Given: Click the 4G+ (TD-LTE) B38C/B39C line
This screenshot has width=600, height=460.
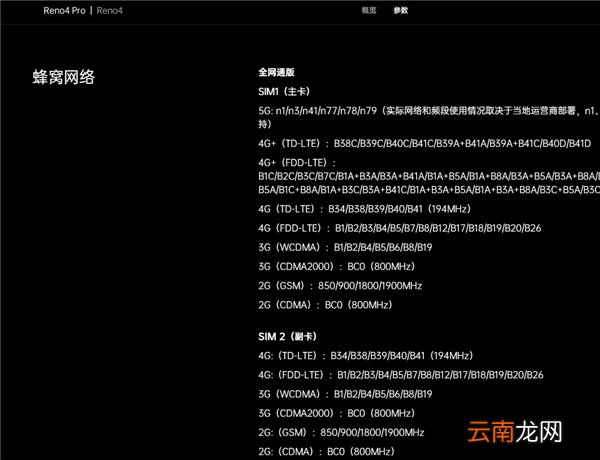Looking at the screenshot, I should (424, 144).
